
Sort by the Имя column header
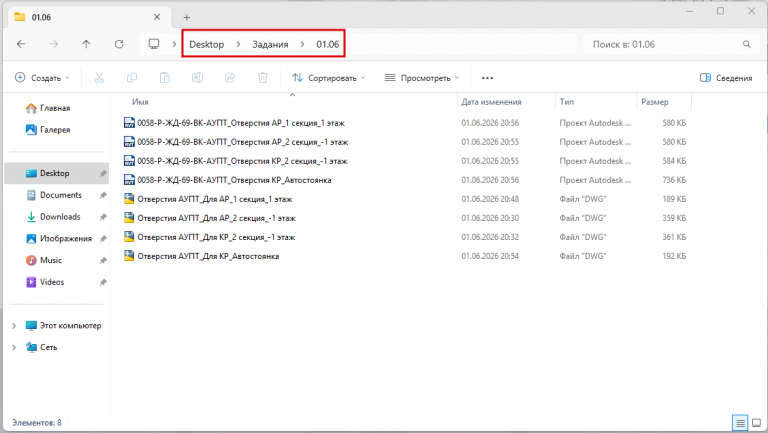coord(140,102)
